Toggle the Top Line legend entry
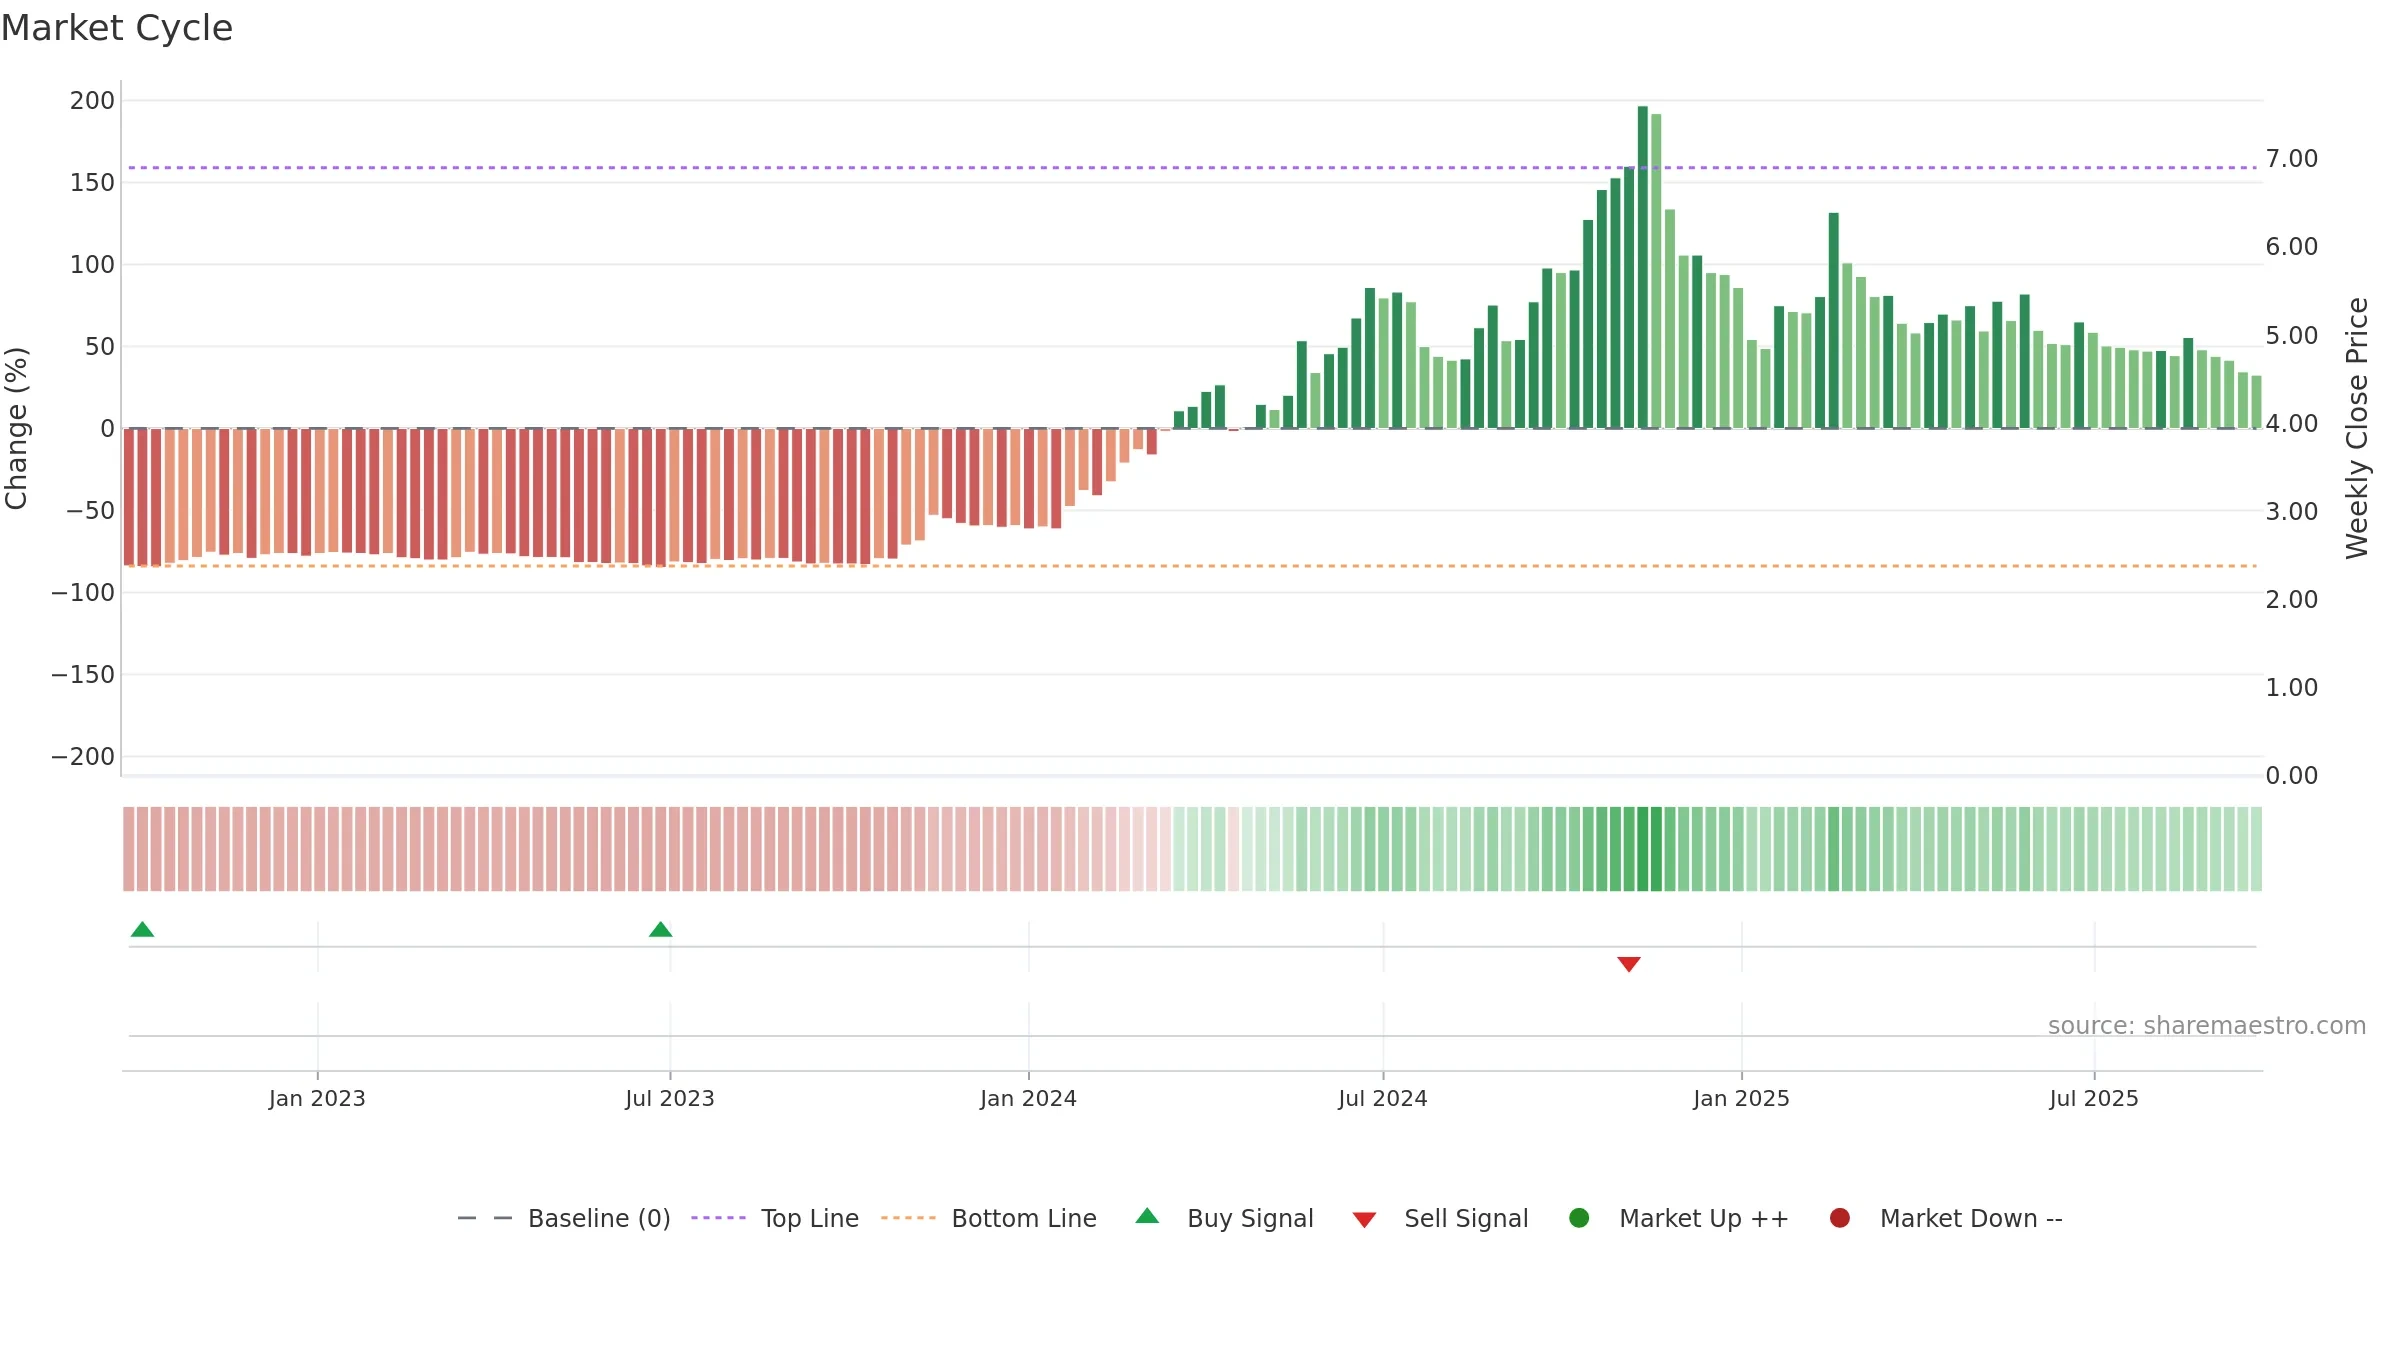This screenshot has height=1350, width=2400. (775, 1218)
